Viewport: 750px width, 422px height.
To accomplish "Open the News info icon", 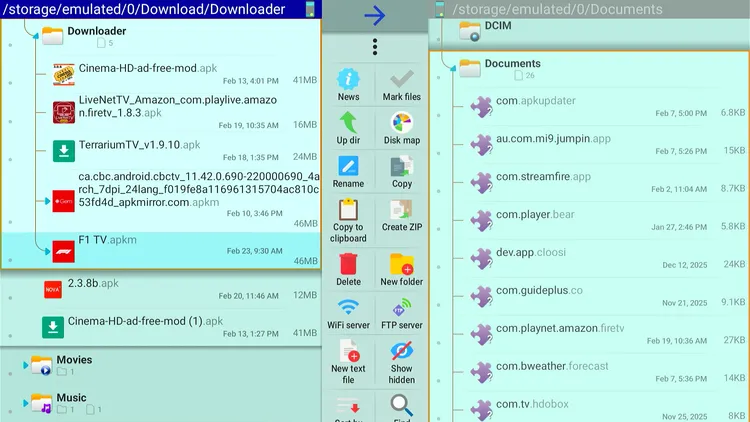I will (x=348, y=79).
